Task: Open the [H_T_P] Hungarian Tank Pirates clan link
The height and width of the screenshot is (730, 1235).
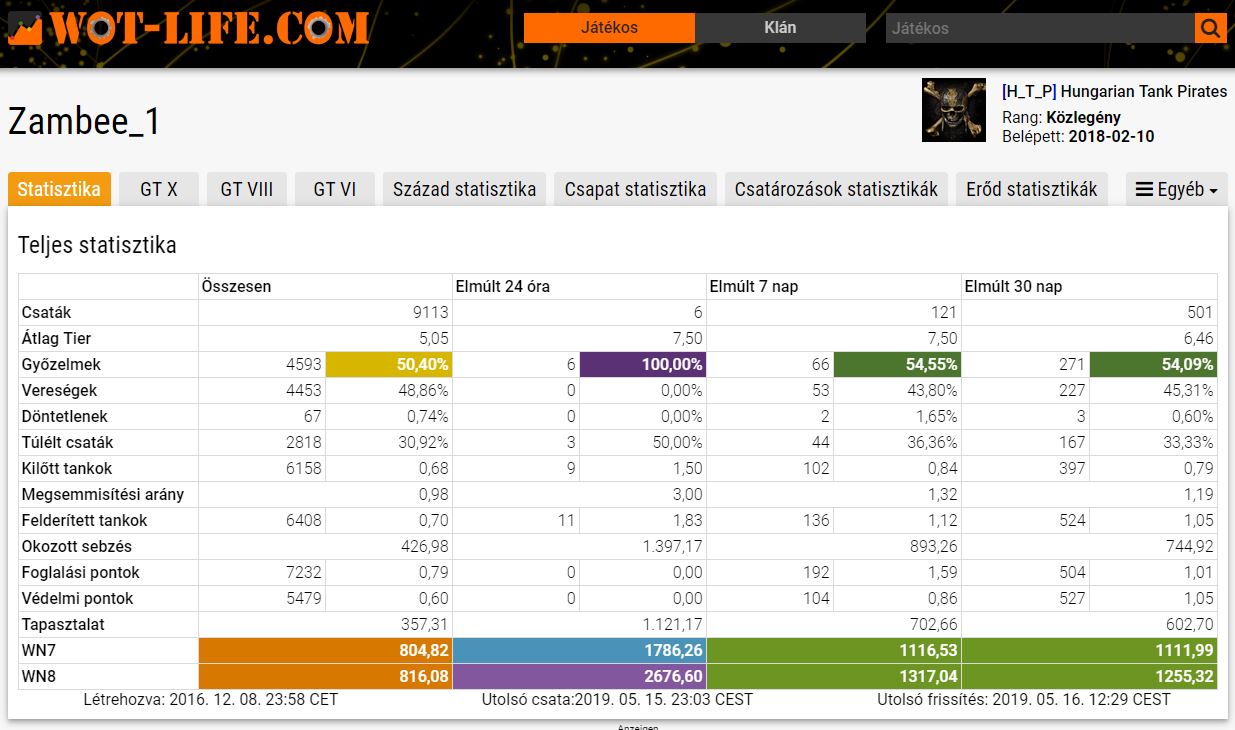Action: (1114, 91)
